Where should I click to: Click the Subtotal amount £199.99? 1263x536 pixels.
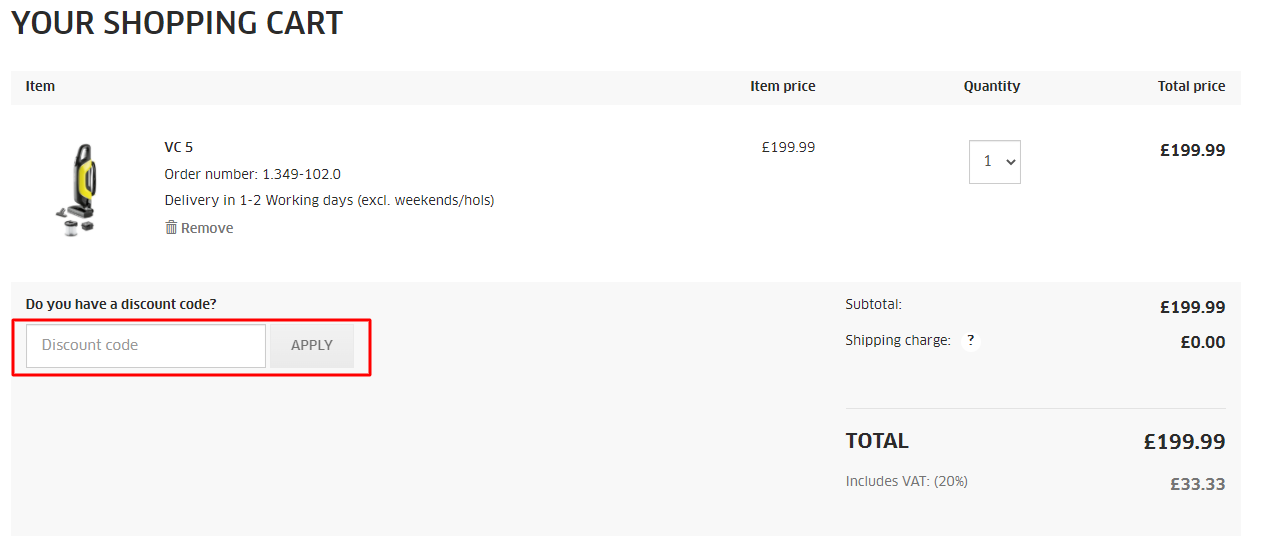pos(1192,308)
